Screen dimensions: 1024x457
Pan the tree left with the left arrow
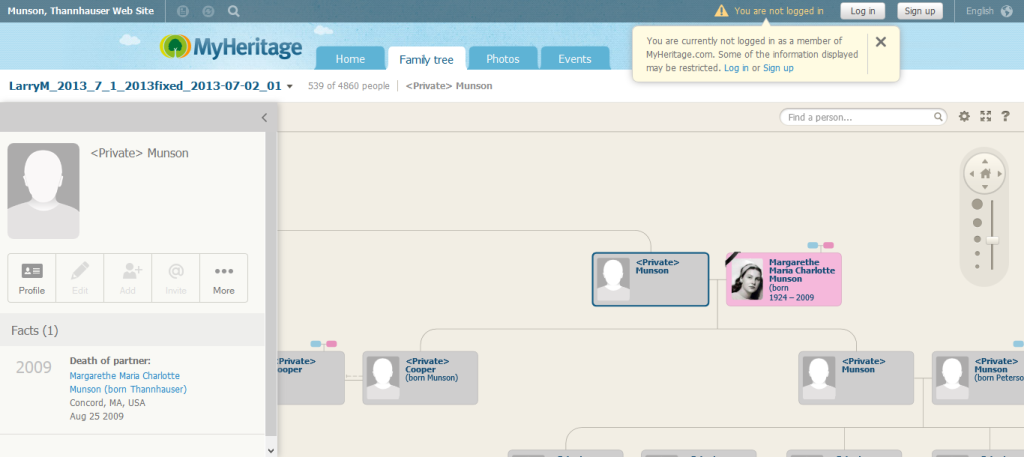(972, 174)
